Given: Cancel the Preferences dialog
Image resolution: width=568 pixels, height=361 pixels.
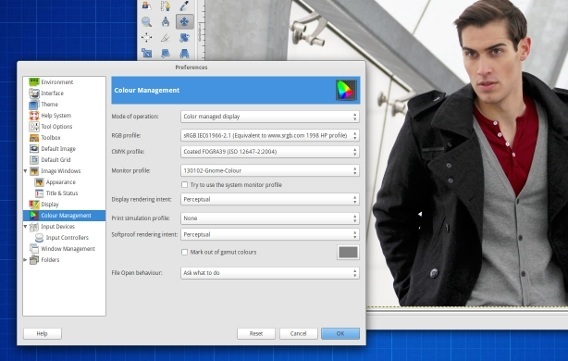Looking at the screenshot, I should tap(298, 333).
